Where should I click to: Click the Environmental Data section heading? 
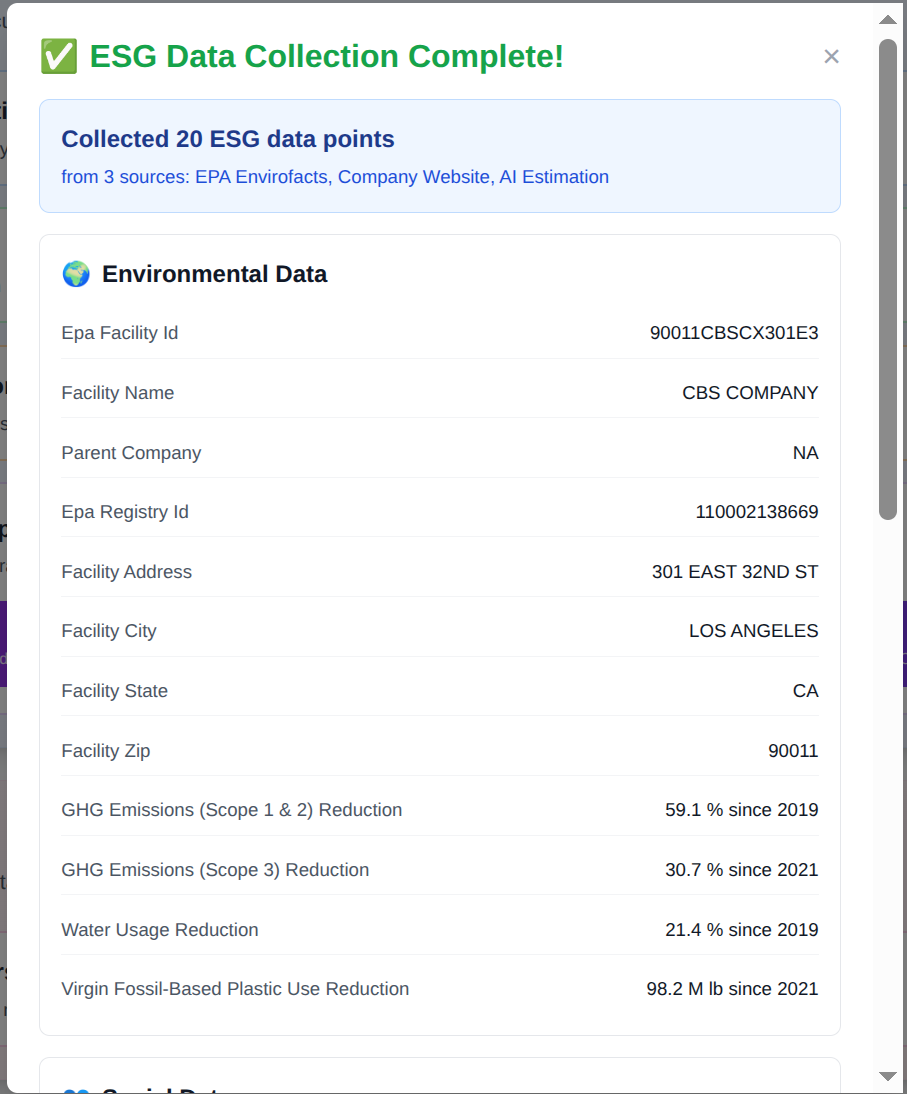(214, 274)
